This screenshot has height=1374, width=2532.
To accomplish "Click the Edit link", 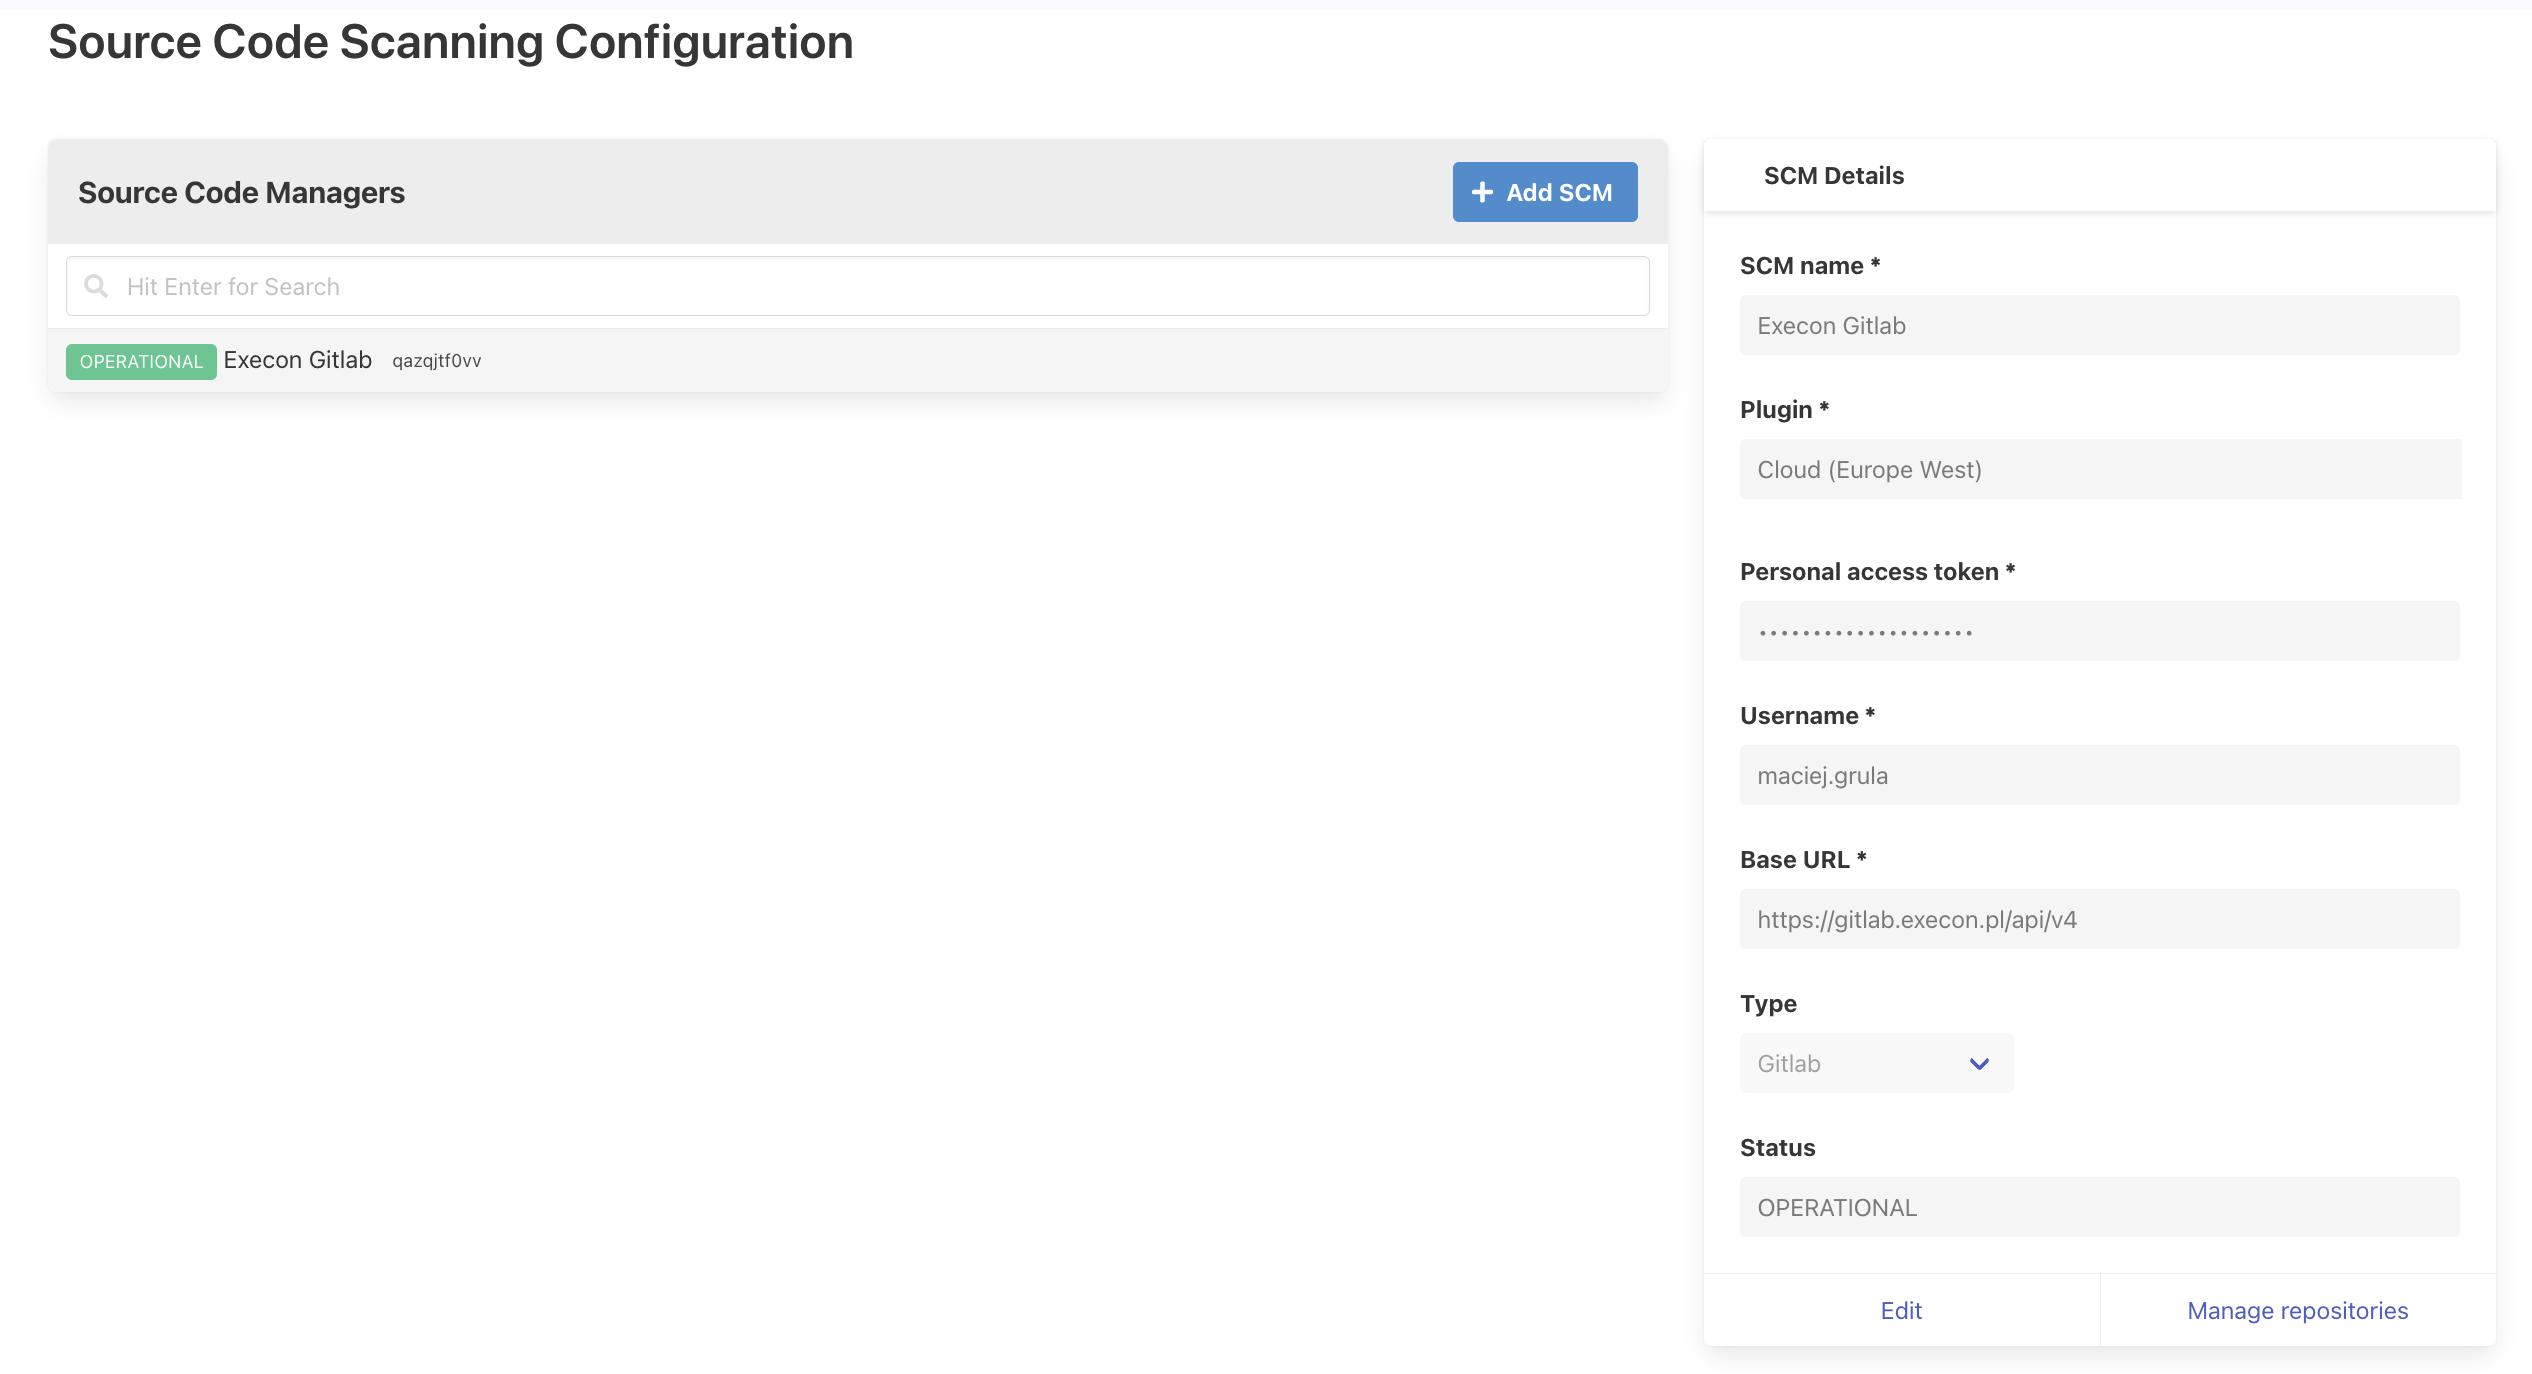I will (x=1901, y=1311).
